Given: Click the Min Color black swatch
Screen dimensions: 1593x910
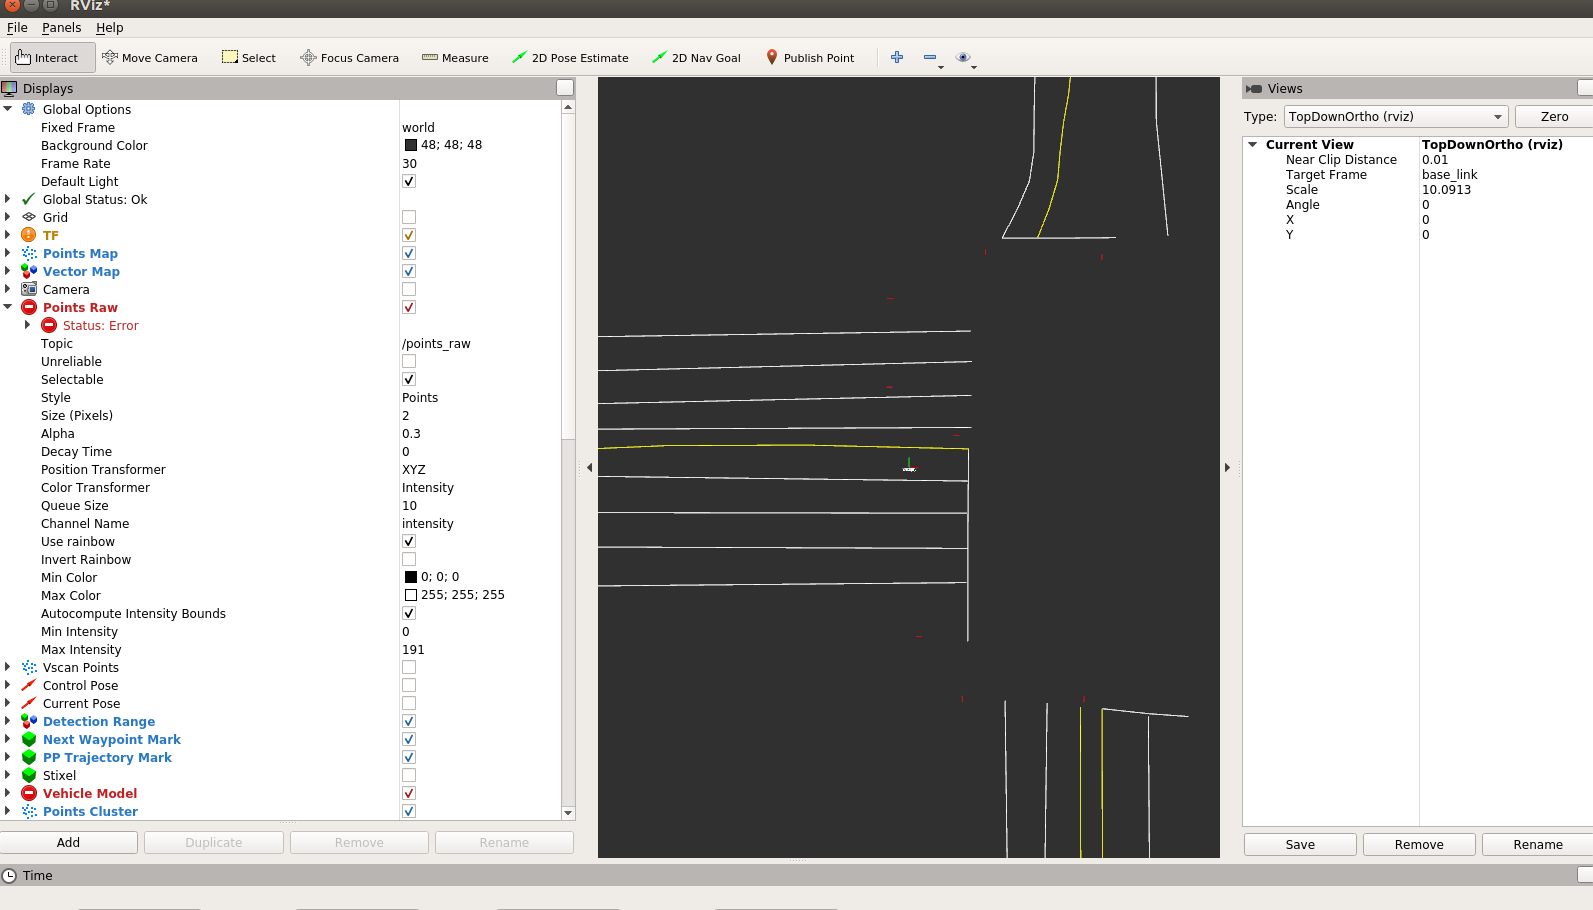Looking at the screenshot, I should click(x=410, y=577).
